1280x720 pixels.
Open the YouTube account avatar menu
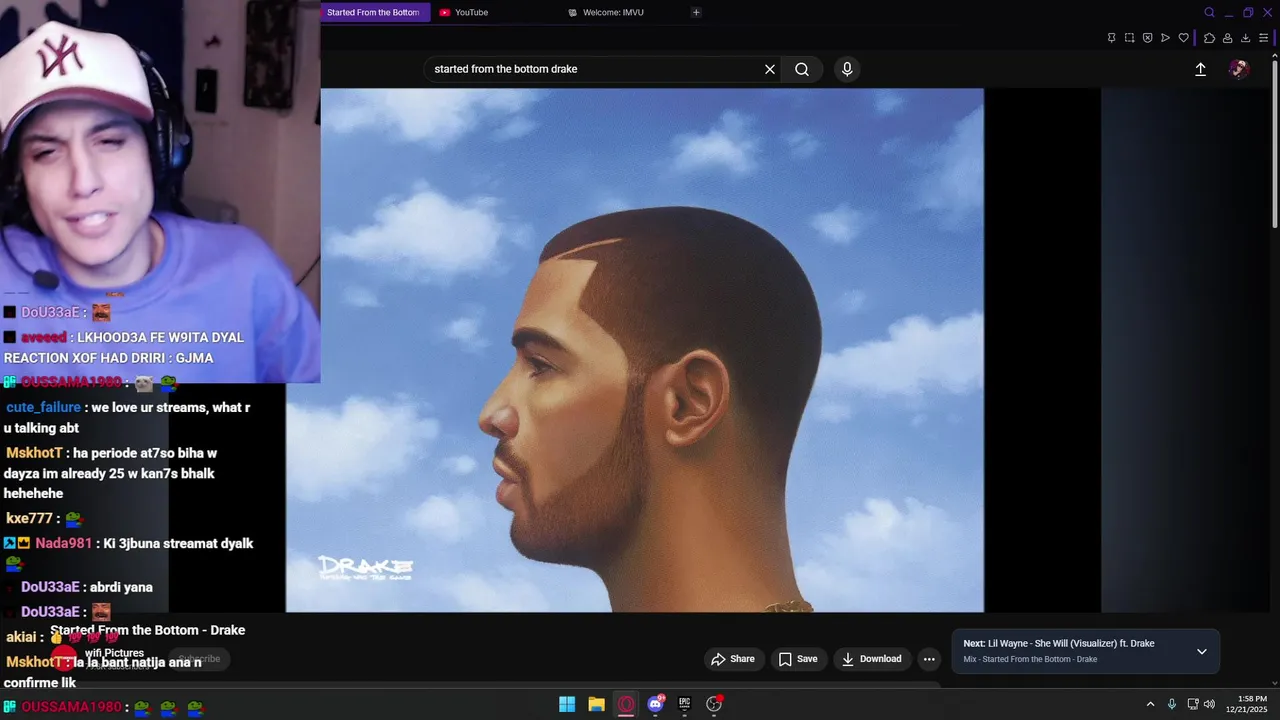click(x=1239, y=69)
